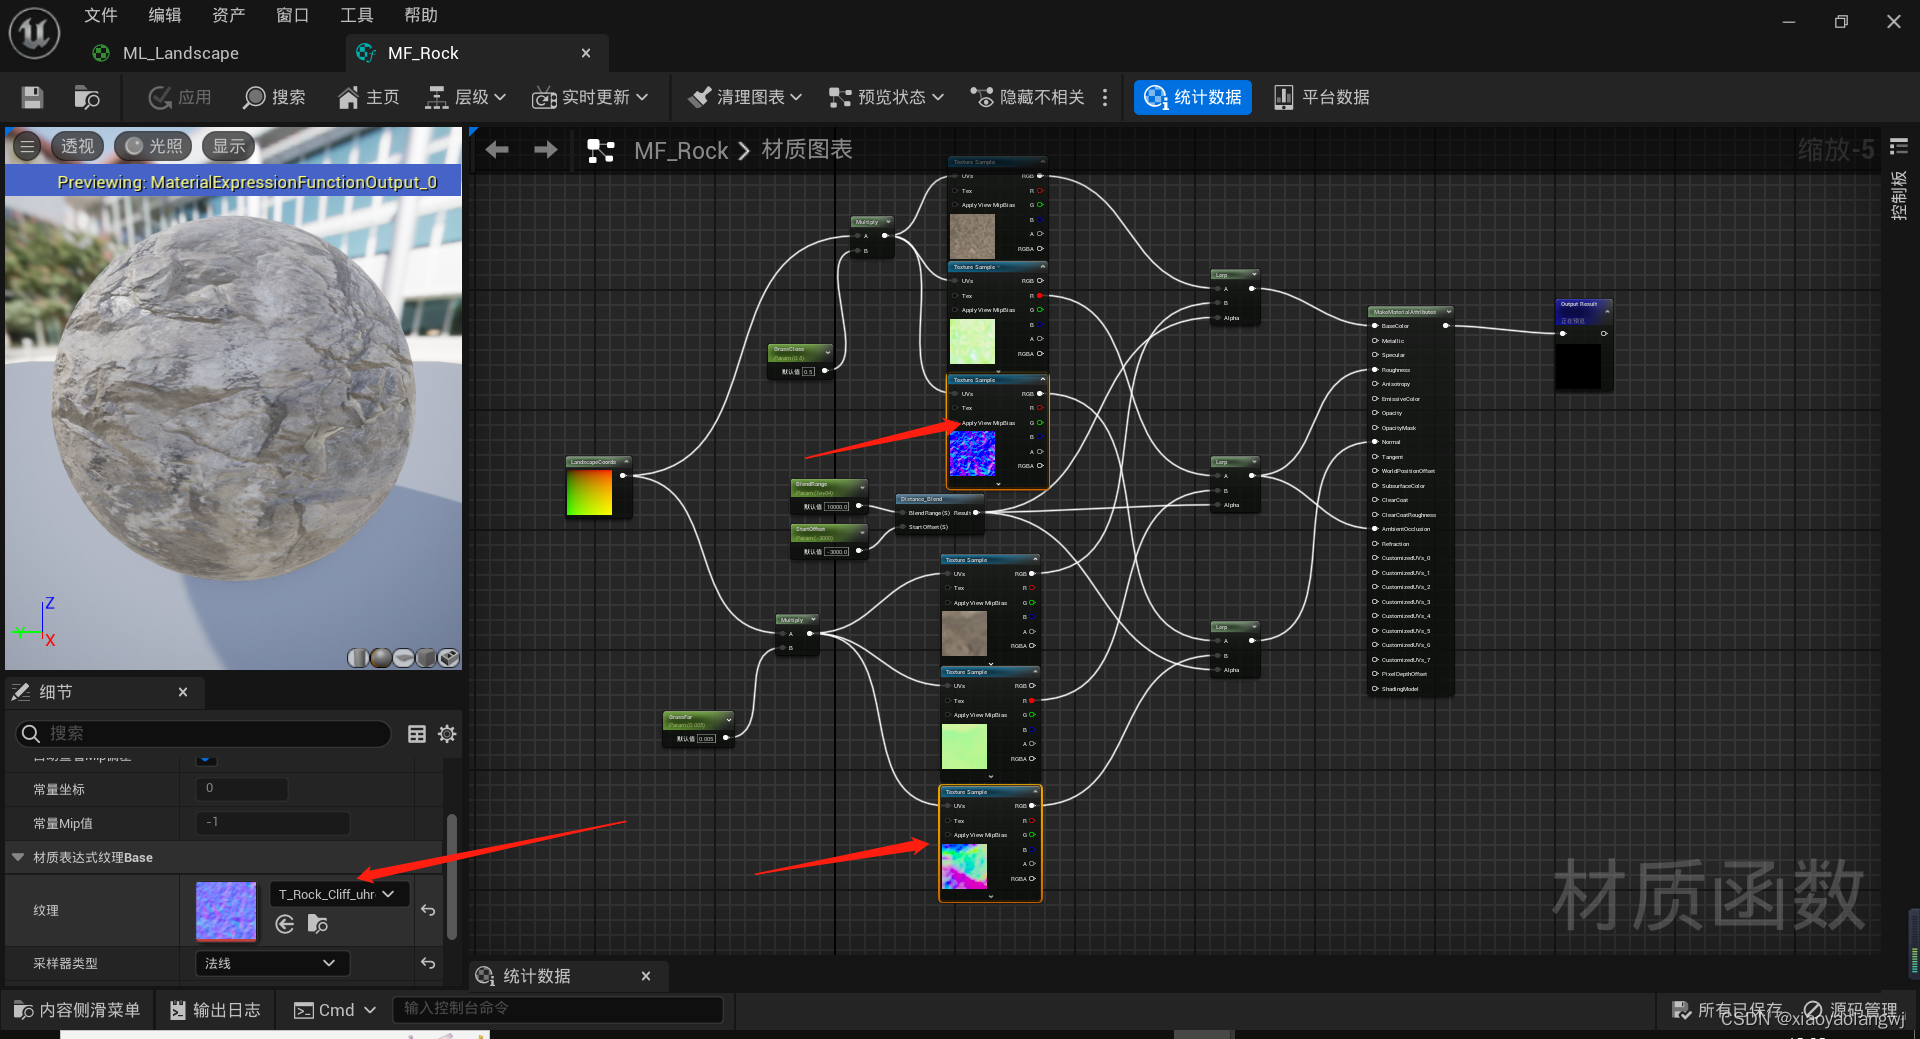The width and height of the screenshot is (1920, 1039).
Task: Switch to the ML_Landscape tab
Action: tap(180, 53)
